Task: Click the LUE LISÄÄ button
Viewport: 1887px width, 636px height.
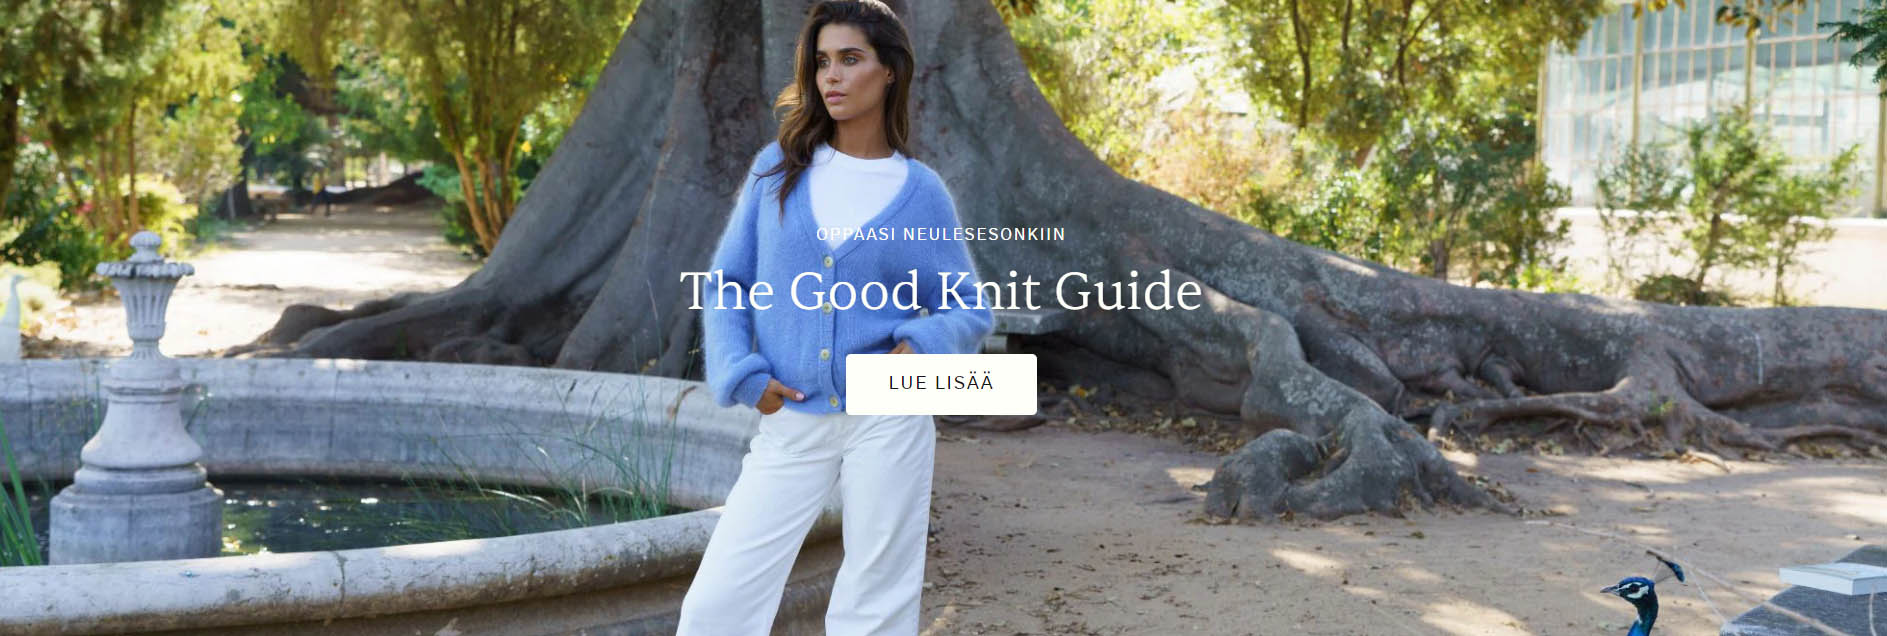Action: pos(941,384)
